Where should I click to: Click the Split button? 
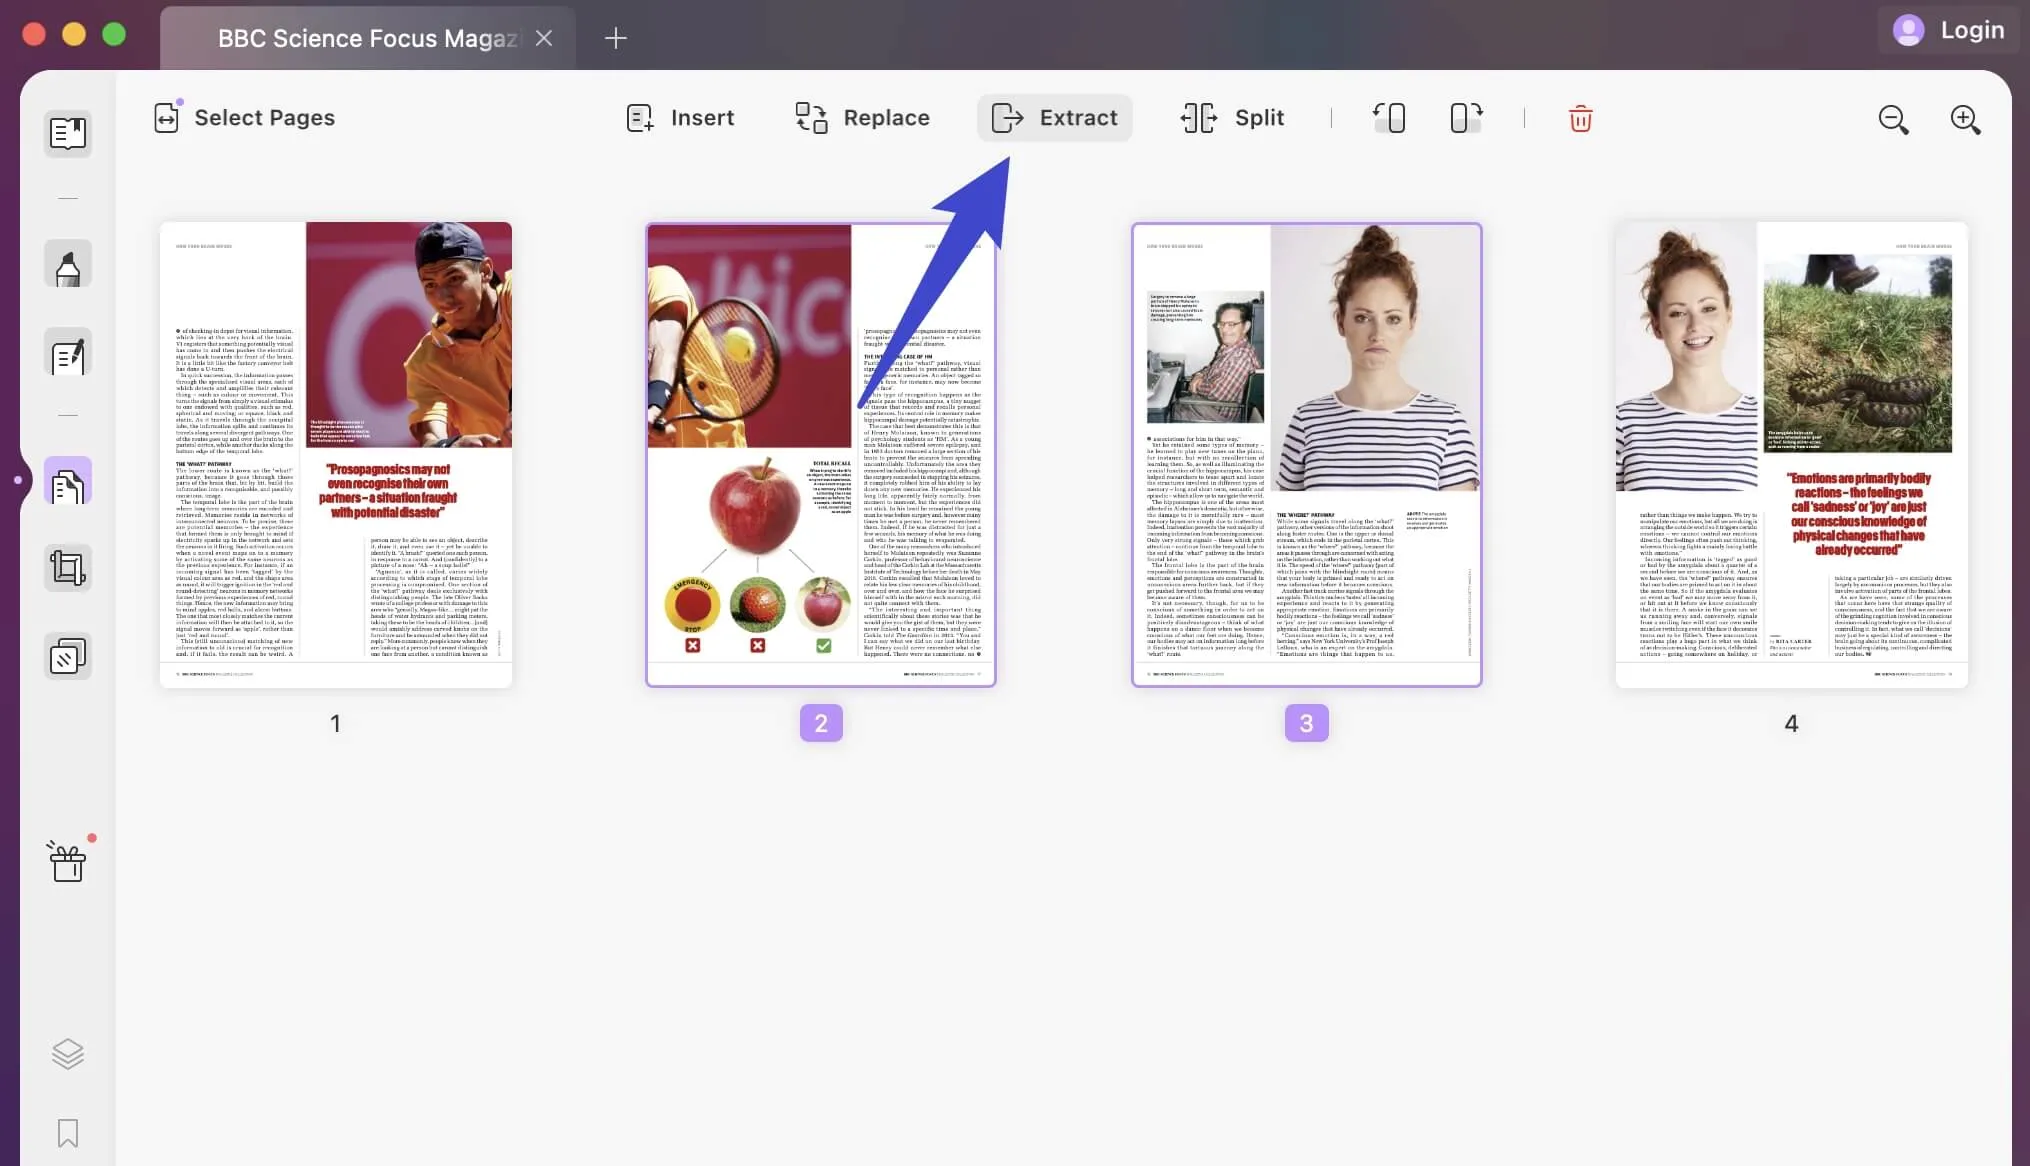click(1233, 118)
